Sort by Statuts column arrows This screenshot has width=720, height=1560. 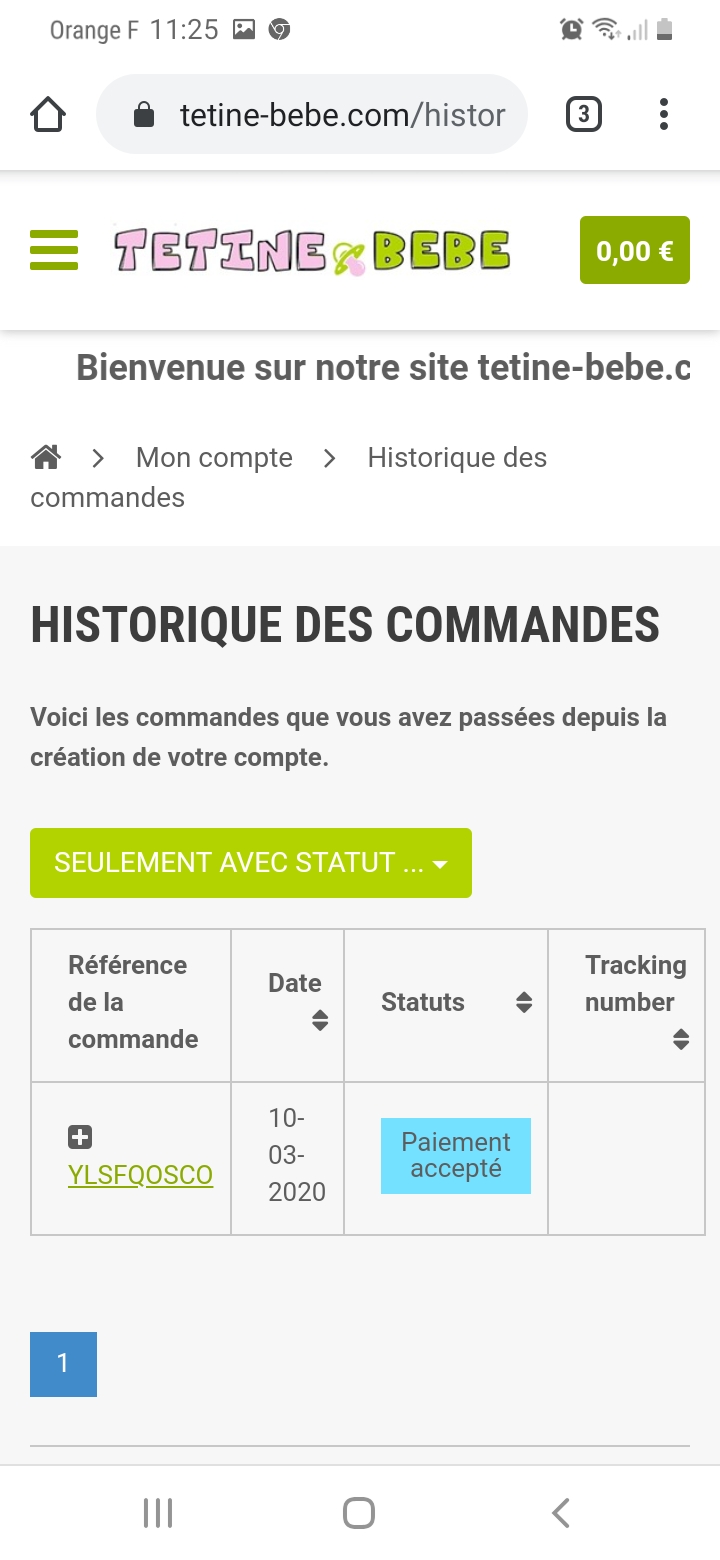tap(524, 1003)
